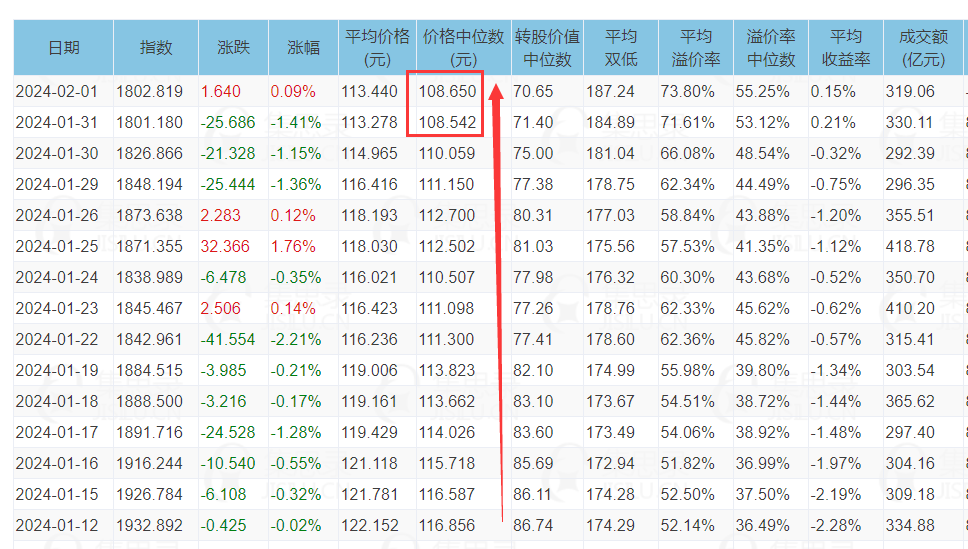Image resolution: width=968 pixels, height=549 pixels.
Task: Click the 2024-01-25 row date
Action: coord(57,246)
